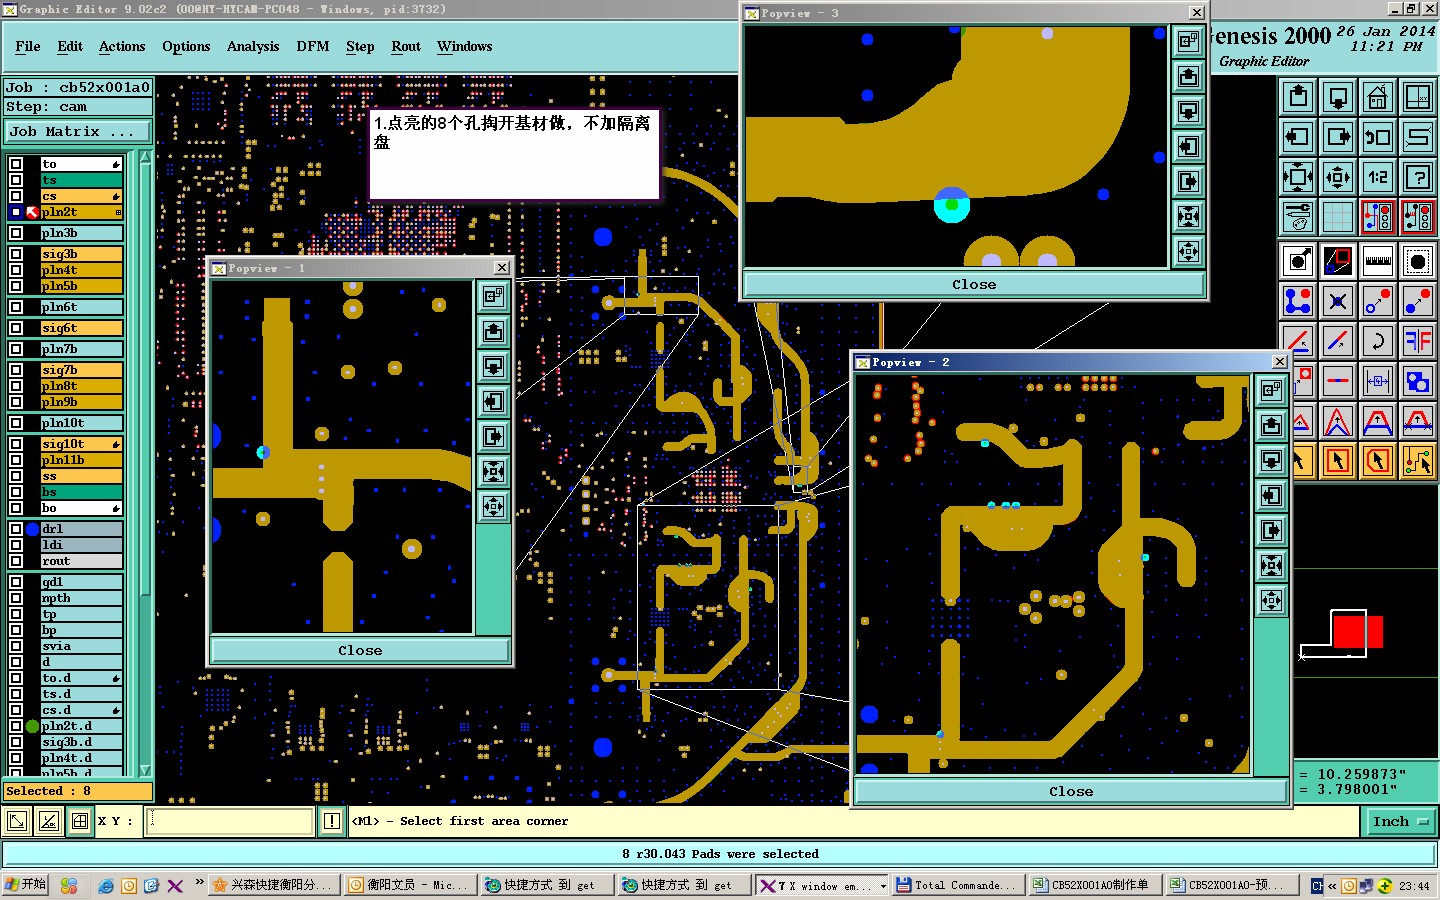This screenshot has width=1440, height=900.
Task: Open the Rout menu
Action: click(406, 46)
